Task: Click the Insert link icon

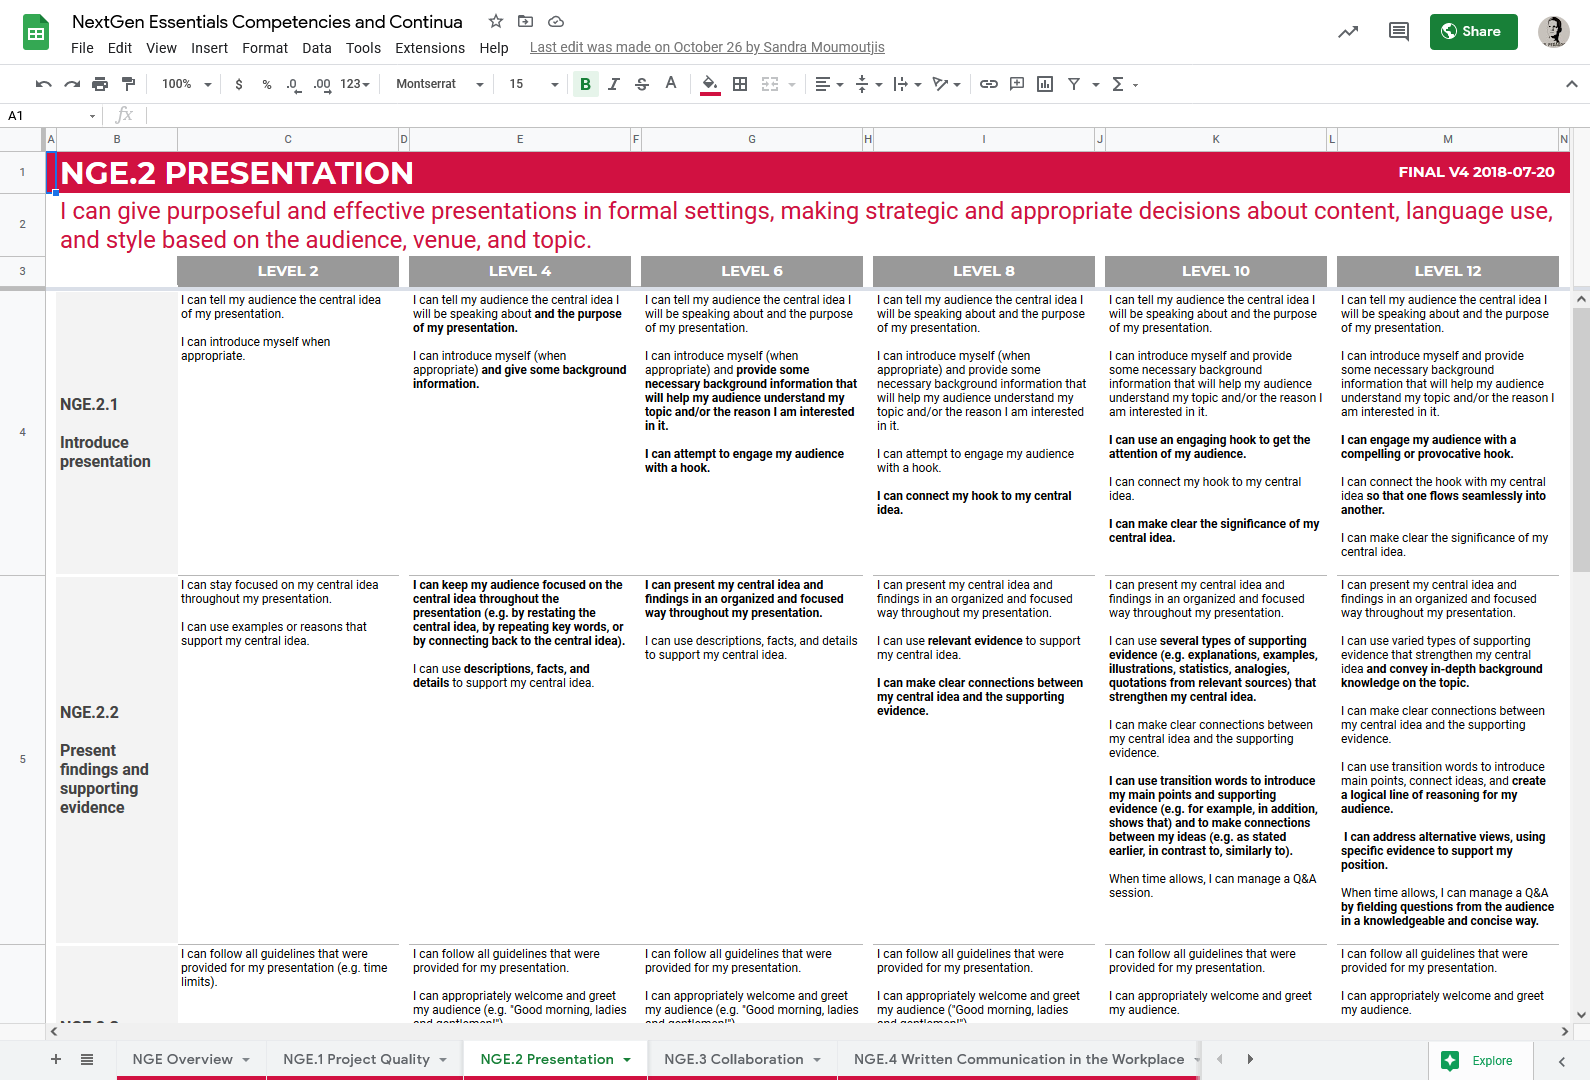Action: (988, 84)
